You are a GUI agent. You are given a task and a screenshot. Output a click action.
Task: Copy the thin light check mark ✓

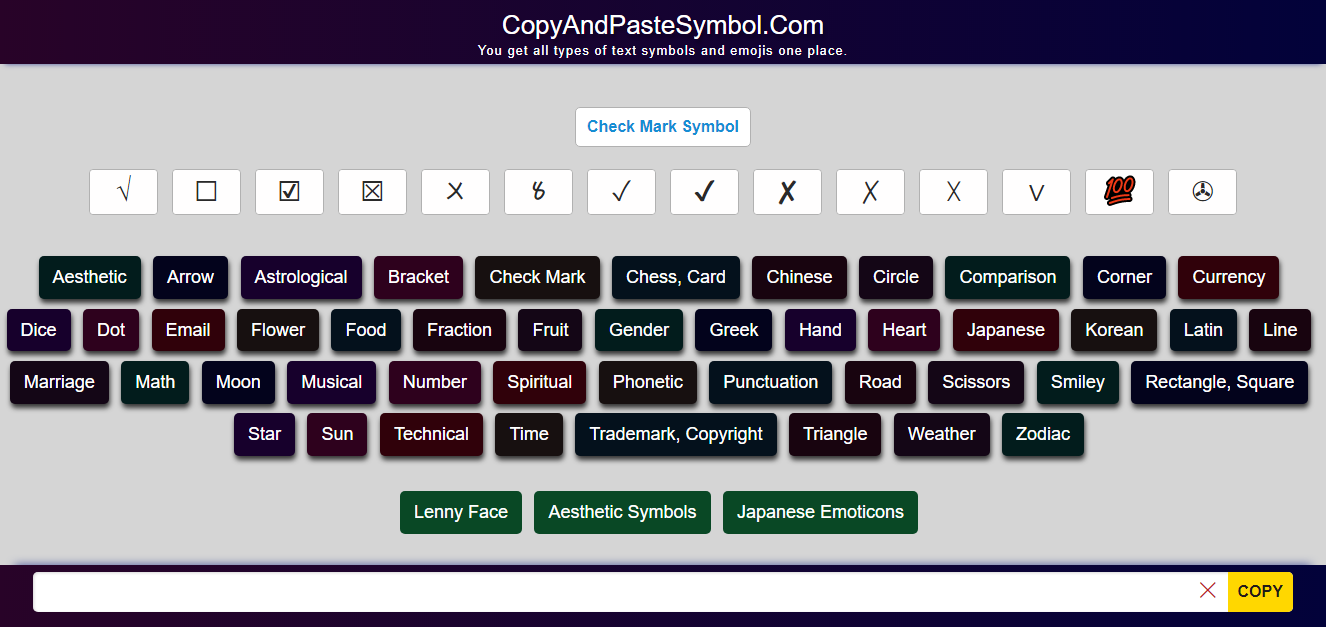click(621, 192)
